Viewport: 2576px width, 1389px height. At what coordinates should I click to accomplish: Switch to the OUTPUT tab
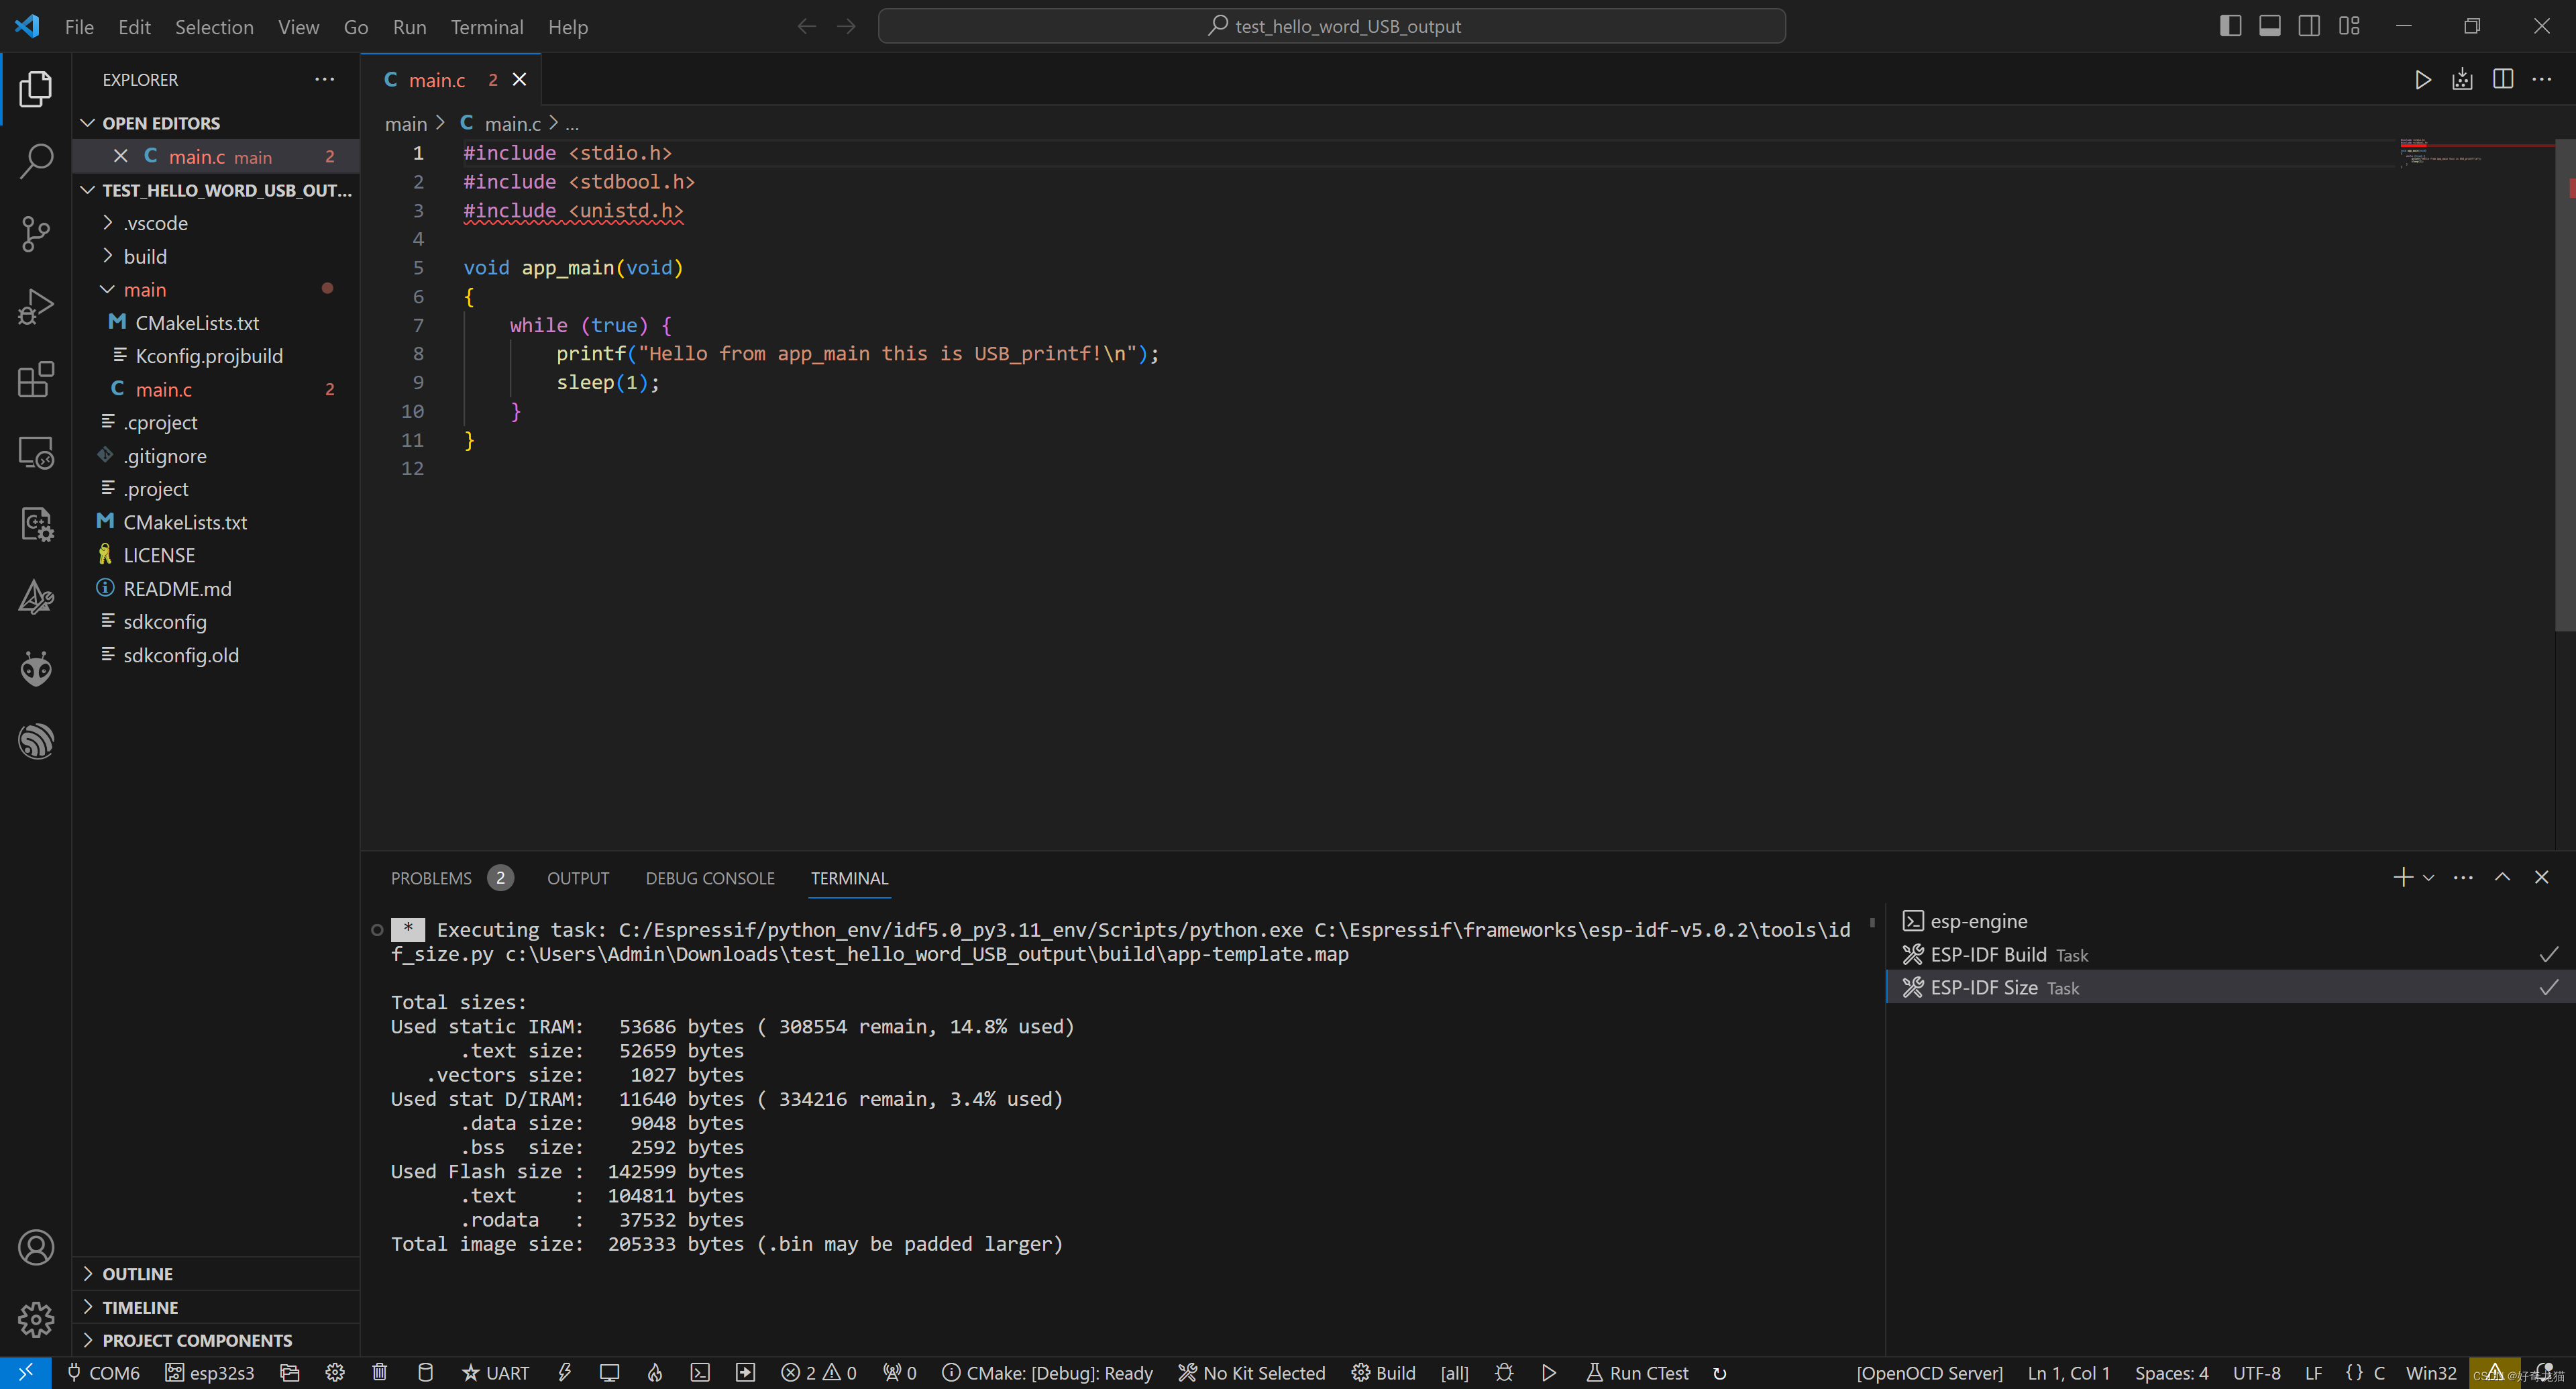[x=578, y=878]
